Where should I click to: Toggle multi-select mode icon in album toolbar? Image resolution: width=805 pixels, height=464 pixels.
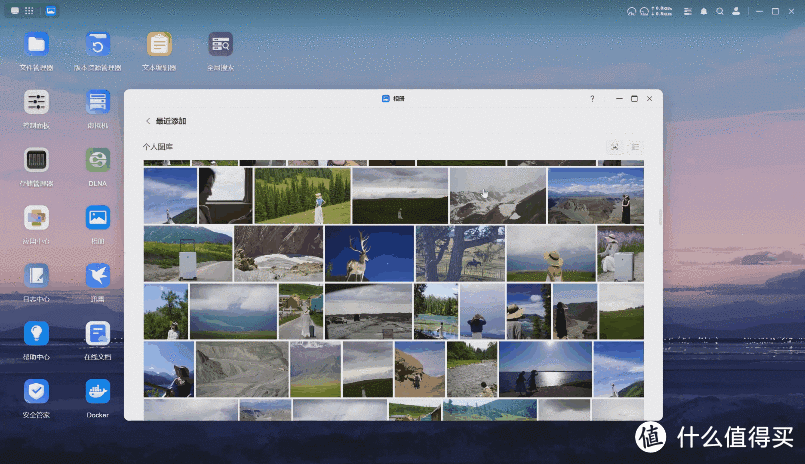tap(614, 147)
